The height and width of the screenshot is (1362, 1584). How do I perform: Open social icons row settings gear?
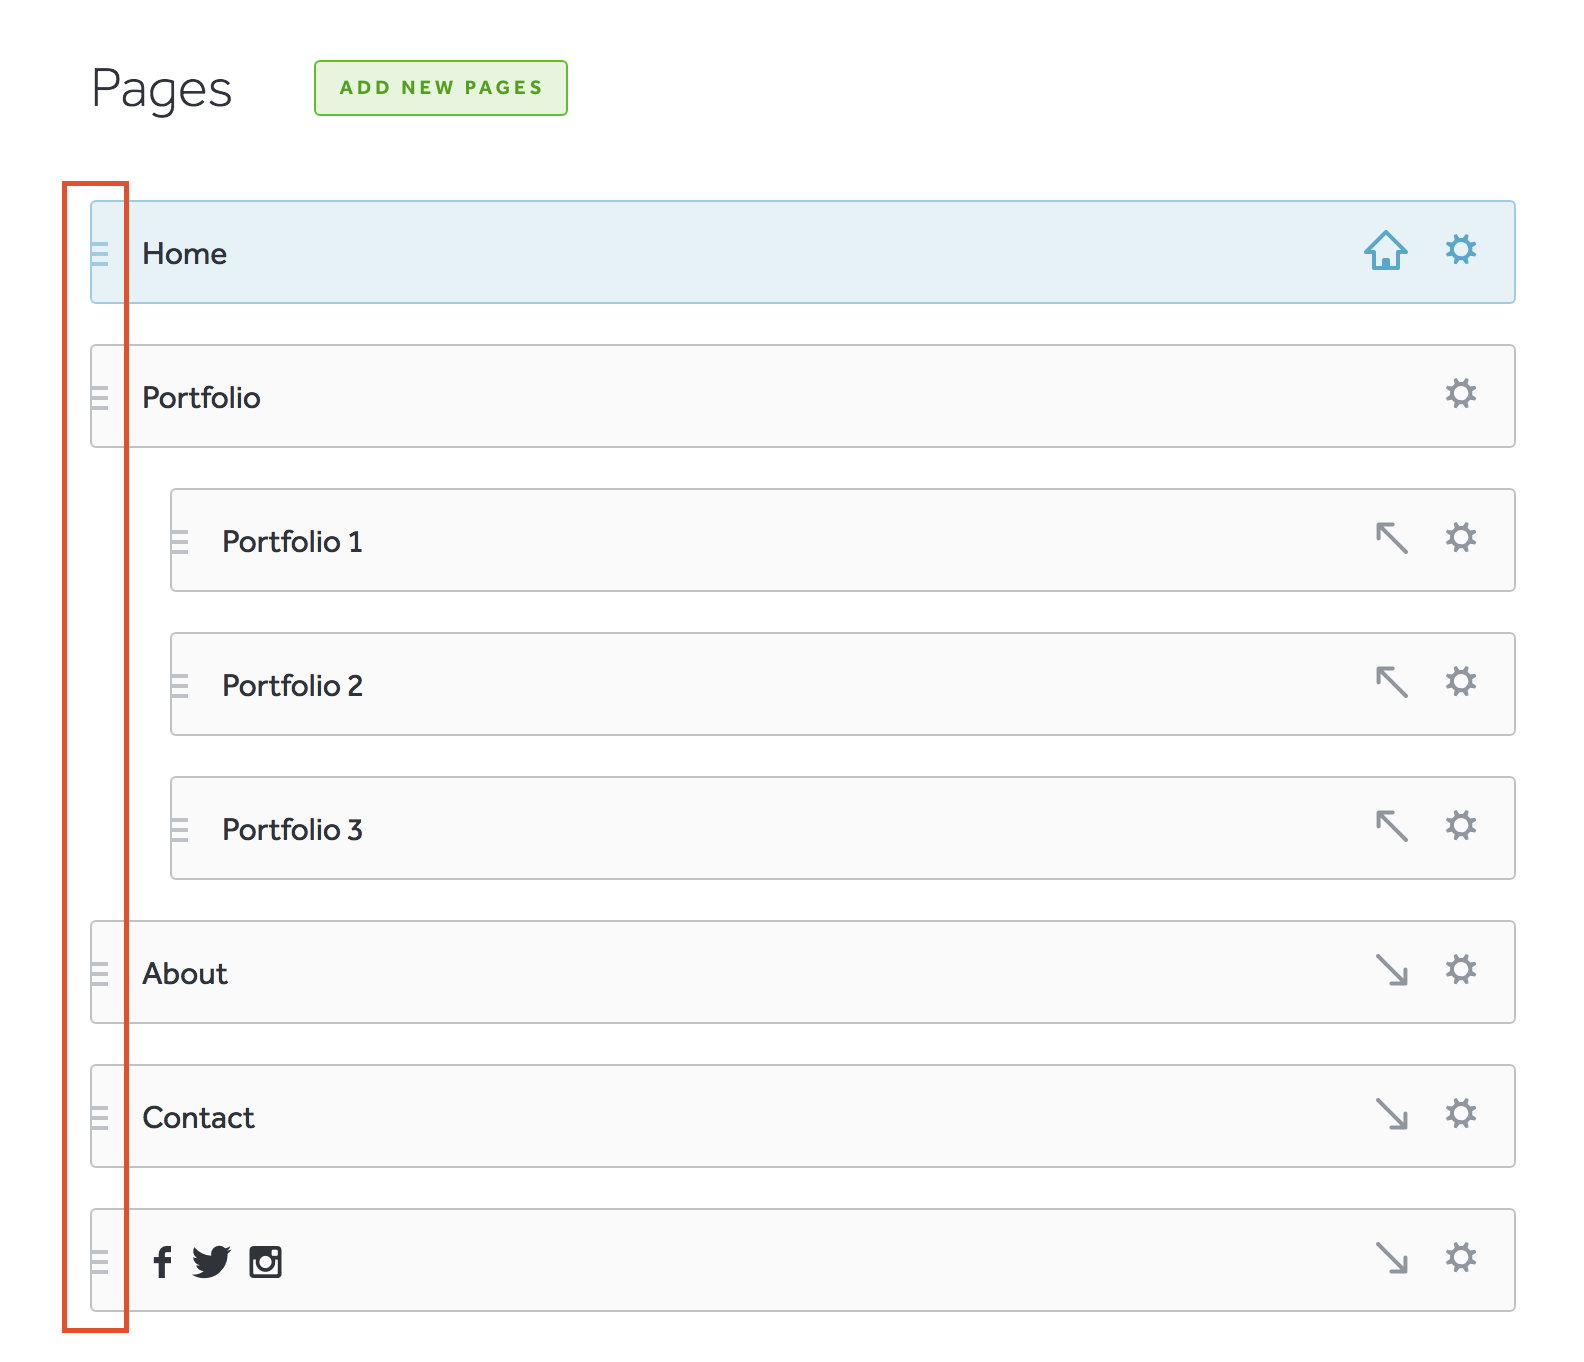[1460, 1258]
